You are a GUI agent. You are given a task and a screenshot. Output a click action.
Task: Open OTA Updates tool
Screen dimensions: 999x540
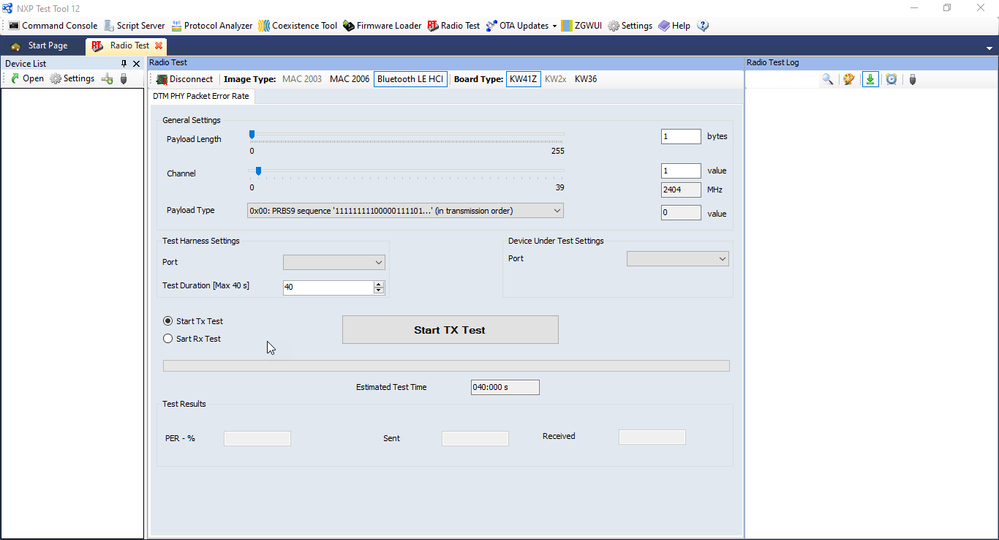coord(517,25)
